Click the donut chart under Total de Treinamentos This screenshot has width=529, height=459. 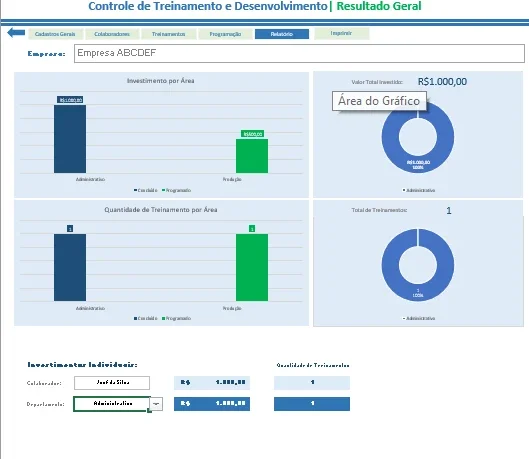[418, 265]
